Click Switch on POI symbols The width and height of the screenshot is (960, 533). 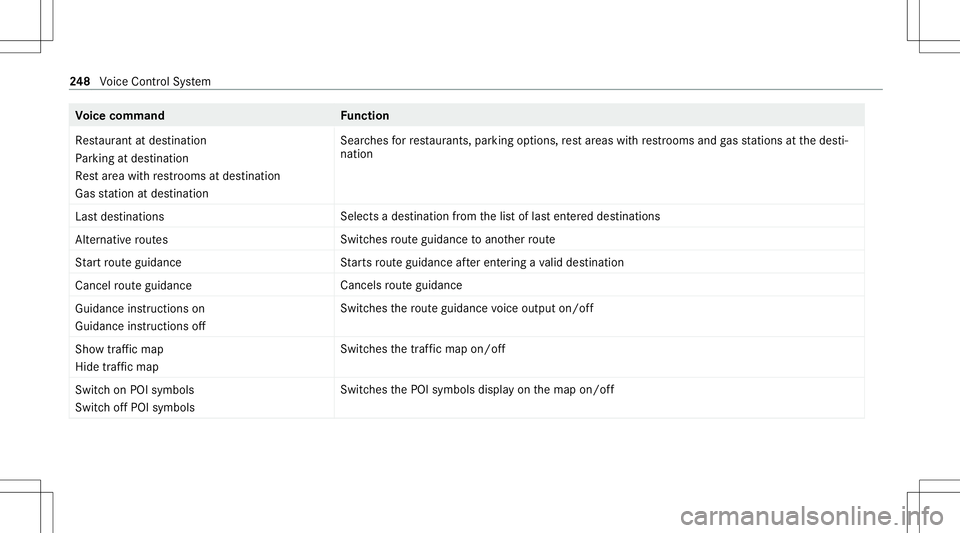point(135,390)
